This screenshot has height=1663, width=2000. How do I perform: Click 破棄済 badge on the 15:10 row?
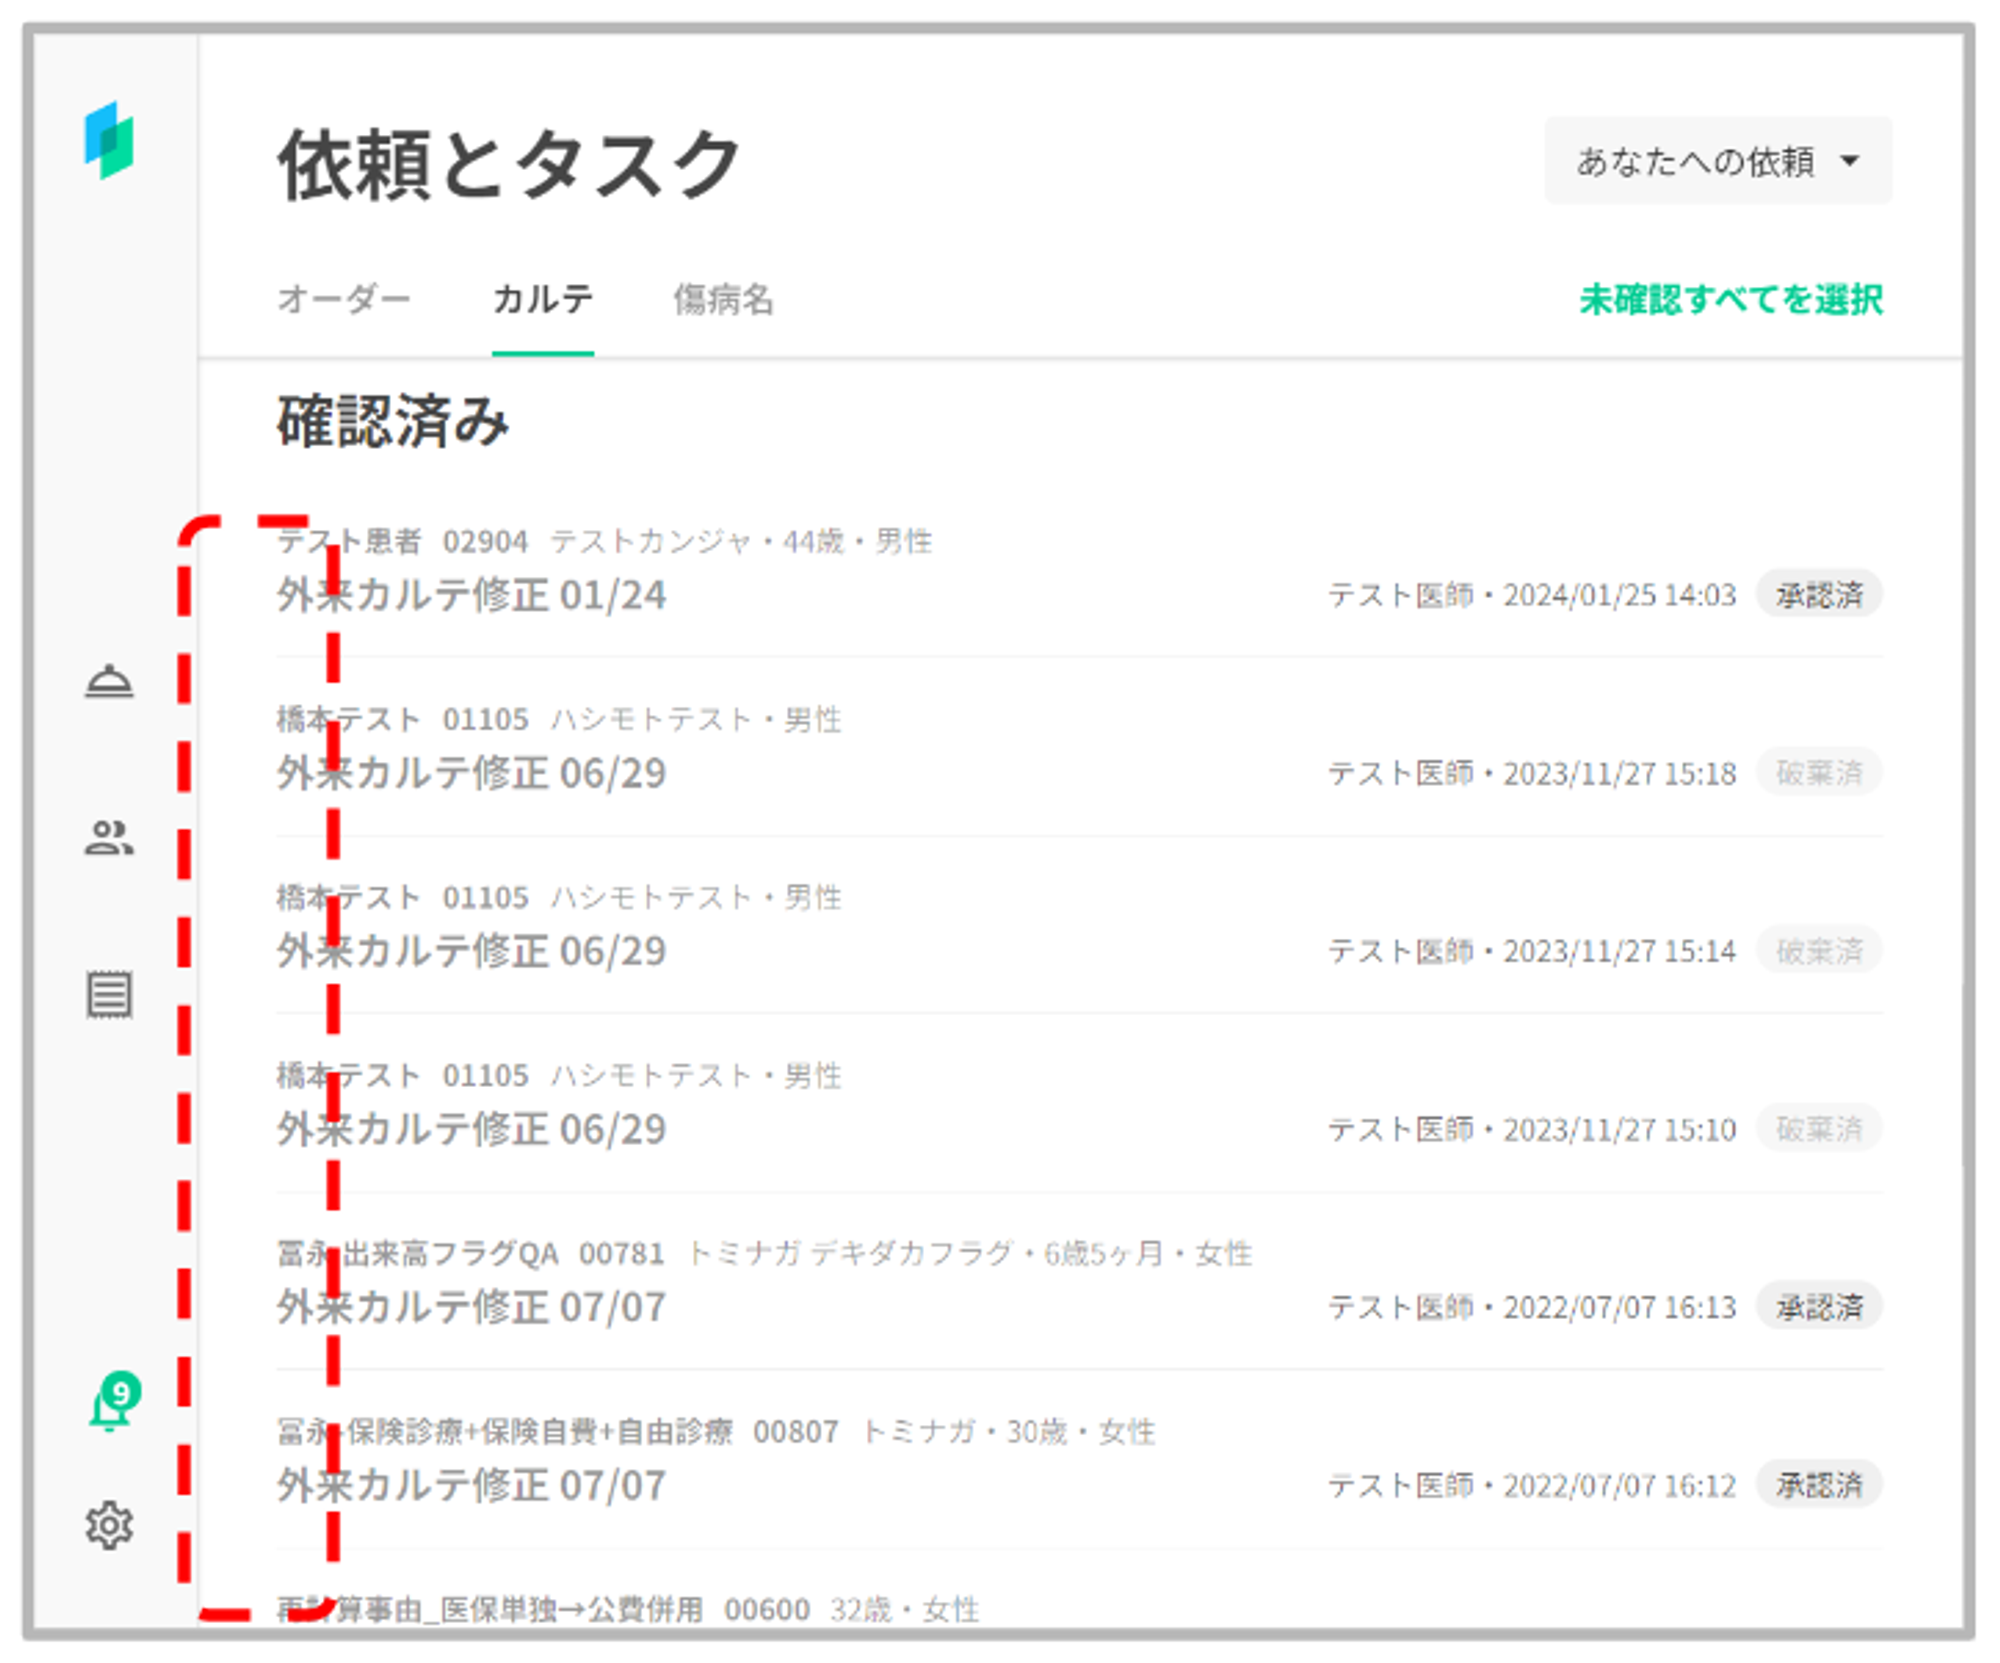click(1818, 1129)
